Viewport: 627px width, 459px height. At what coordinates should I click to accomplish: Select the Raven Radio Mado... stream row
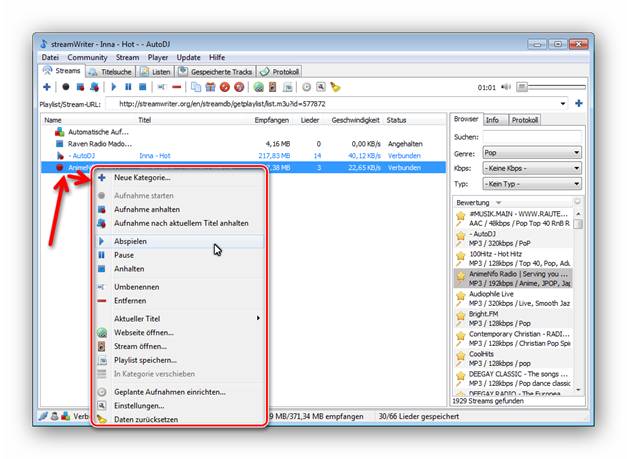click(243, 144)
